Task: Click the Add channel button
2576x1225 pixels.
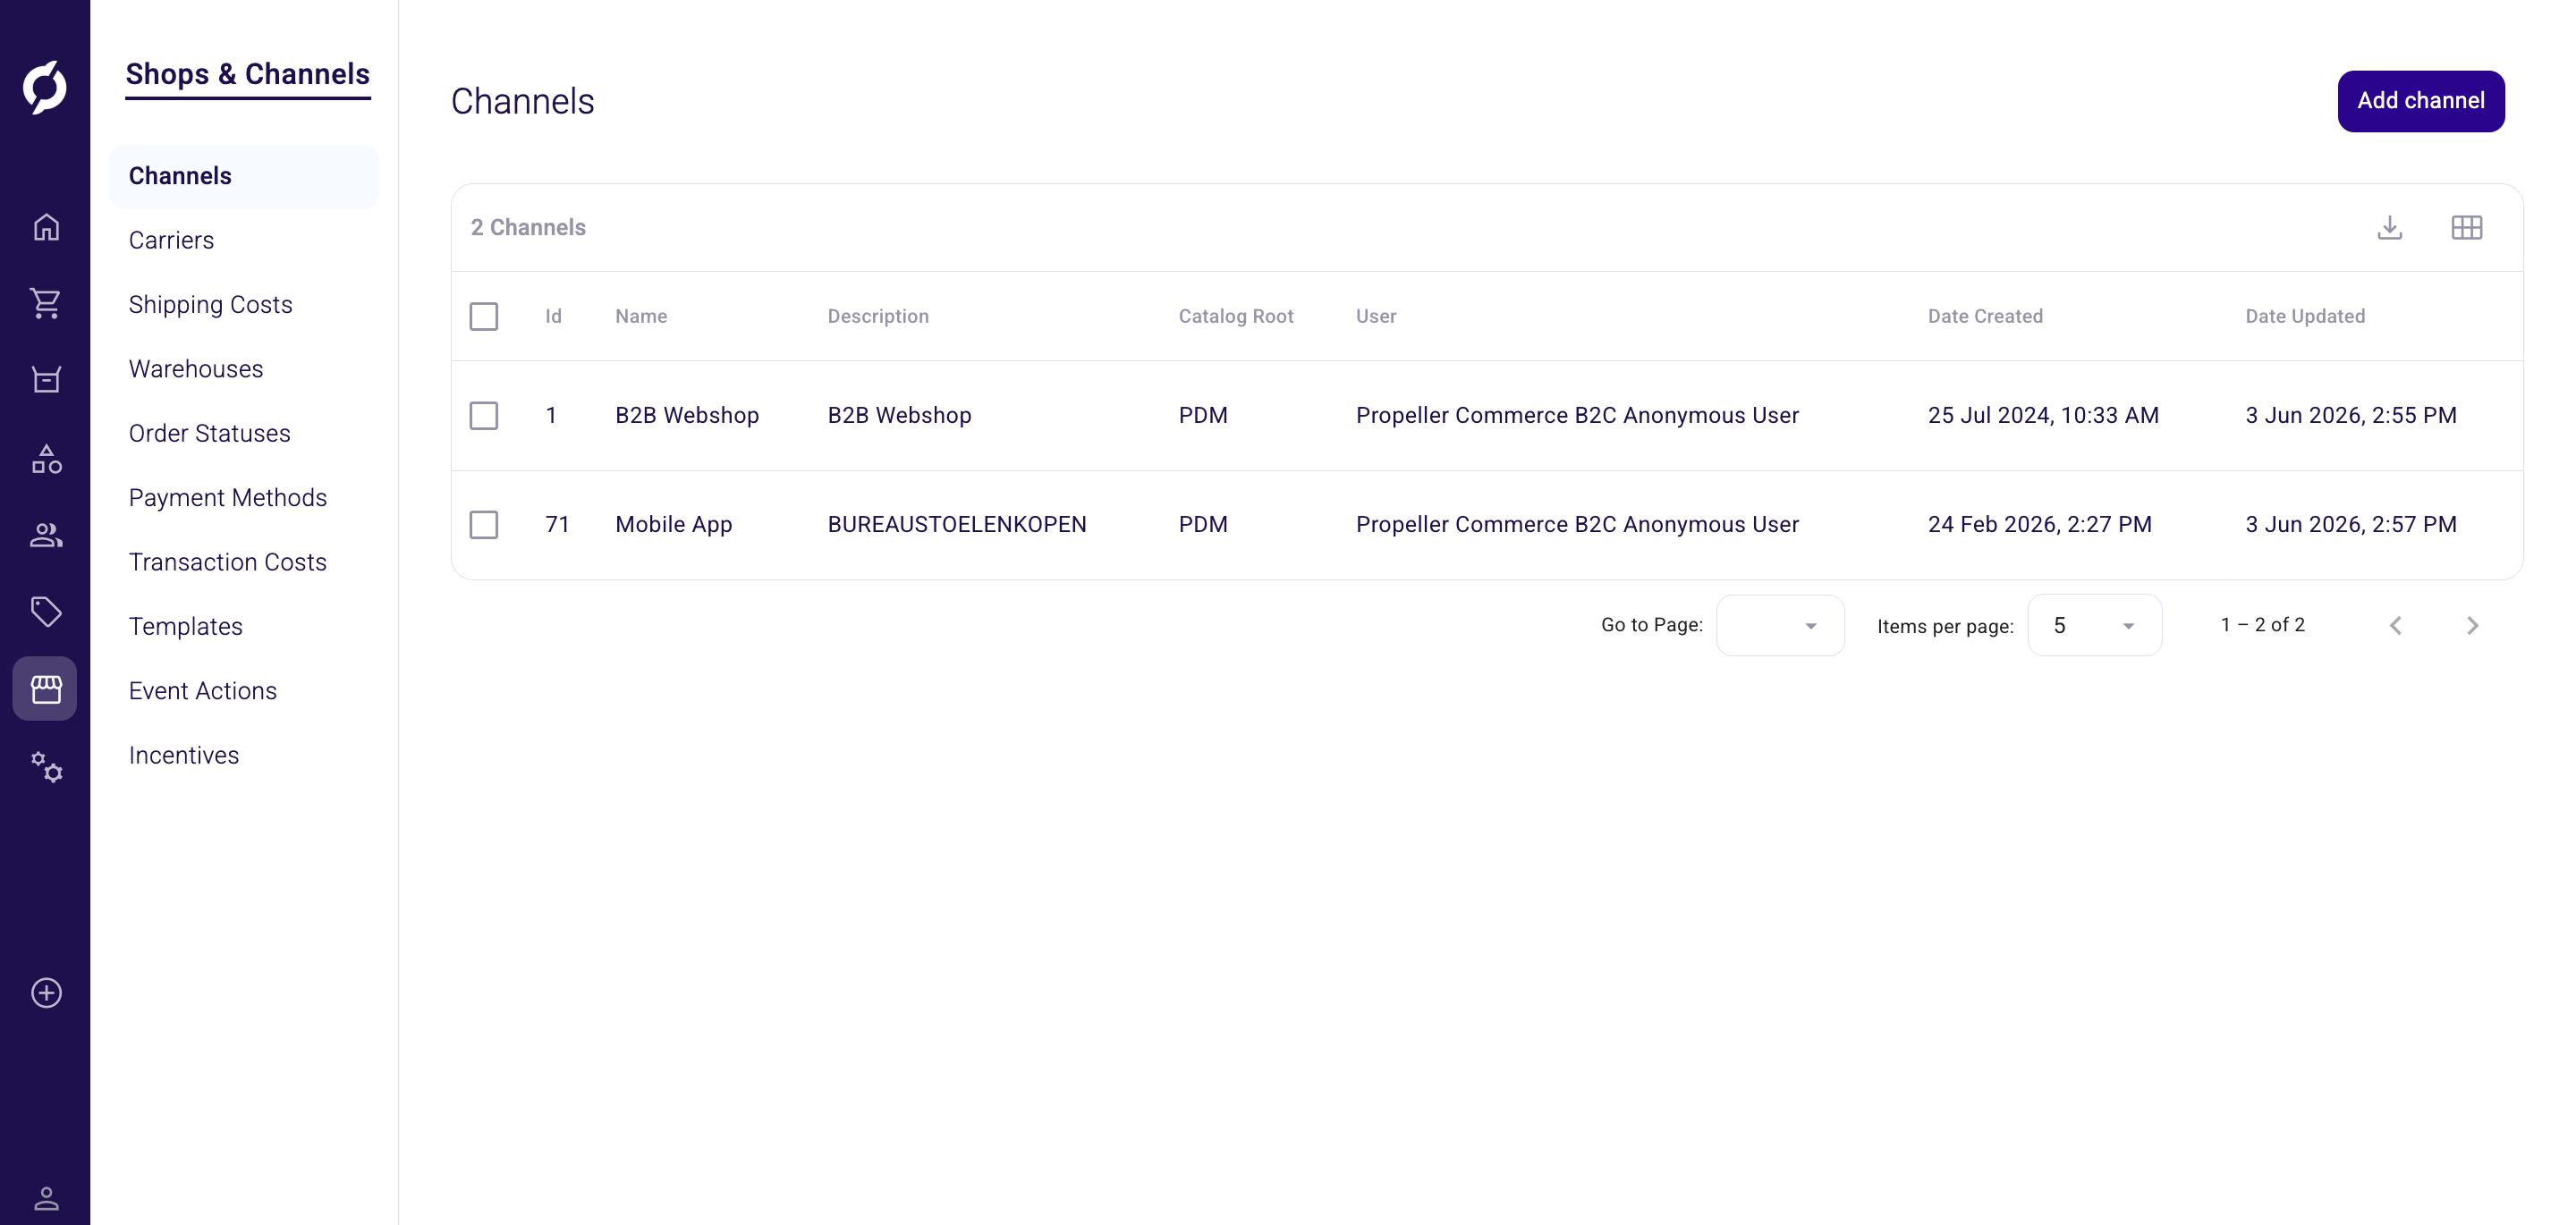Action: 2420,101
